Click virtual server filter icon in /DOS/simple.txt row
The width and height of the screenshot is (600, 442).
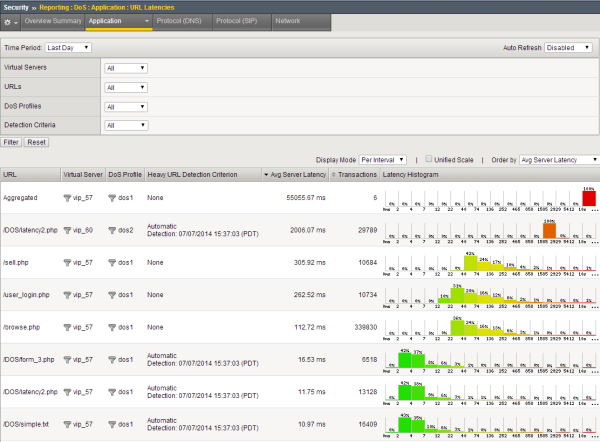67,424
